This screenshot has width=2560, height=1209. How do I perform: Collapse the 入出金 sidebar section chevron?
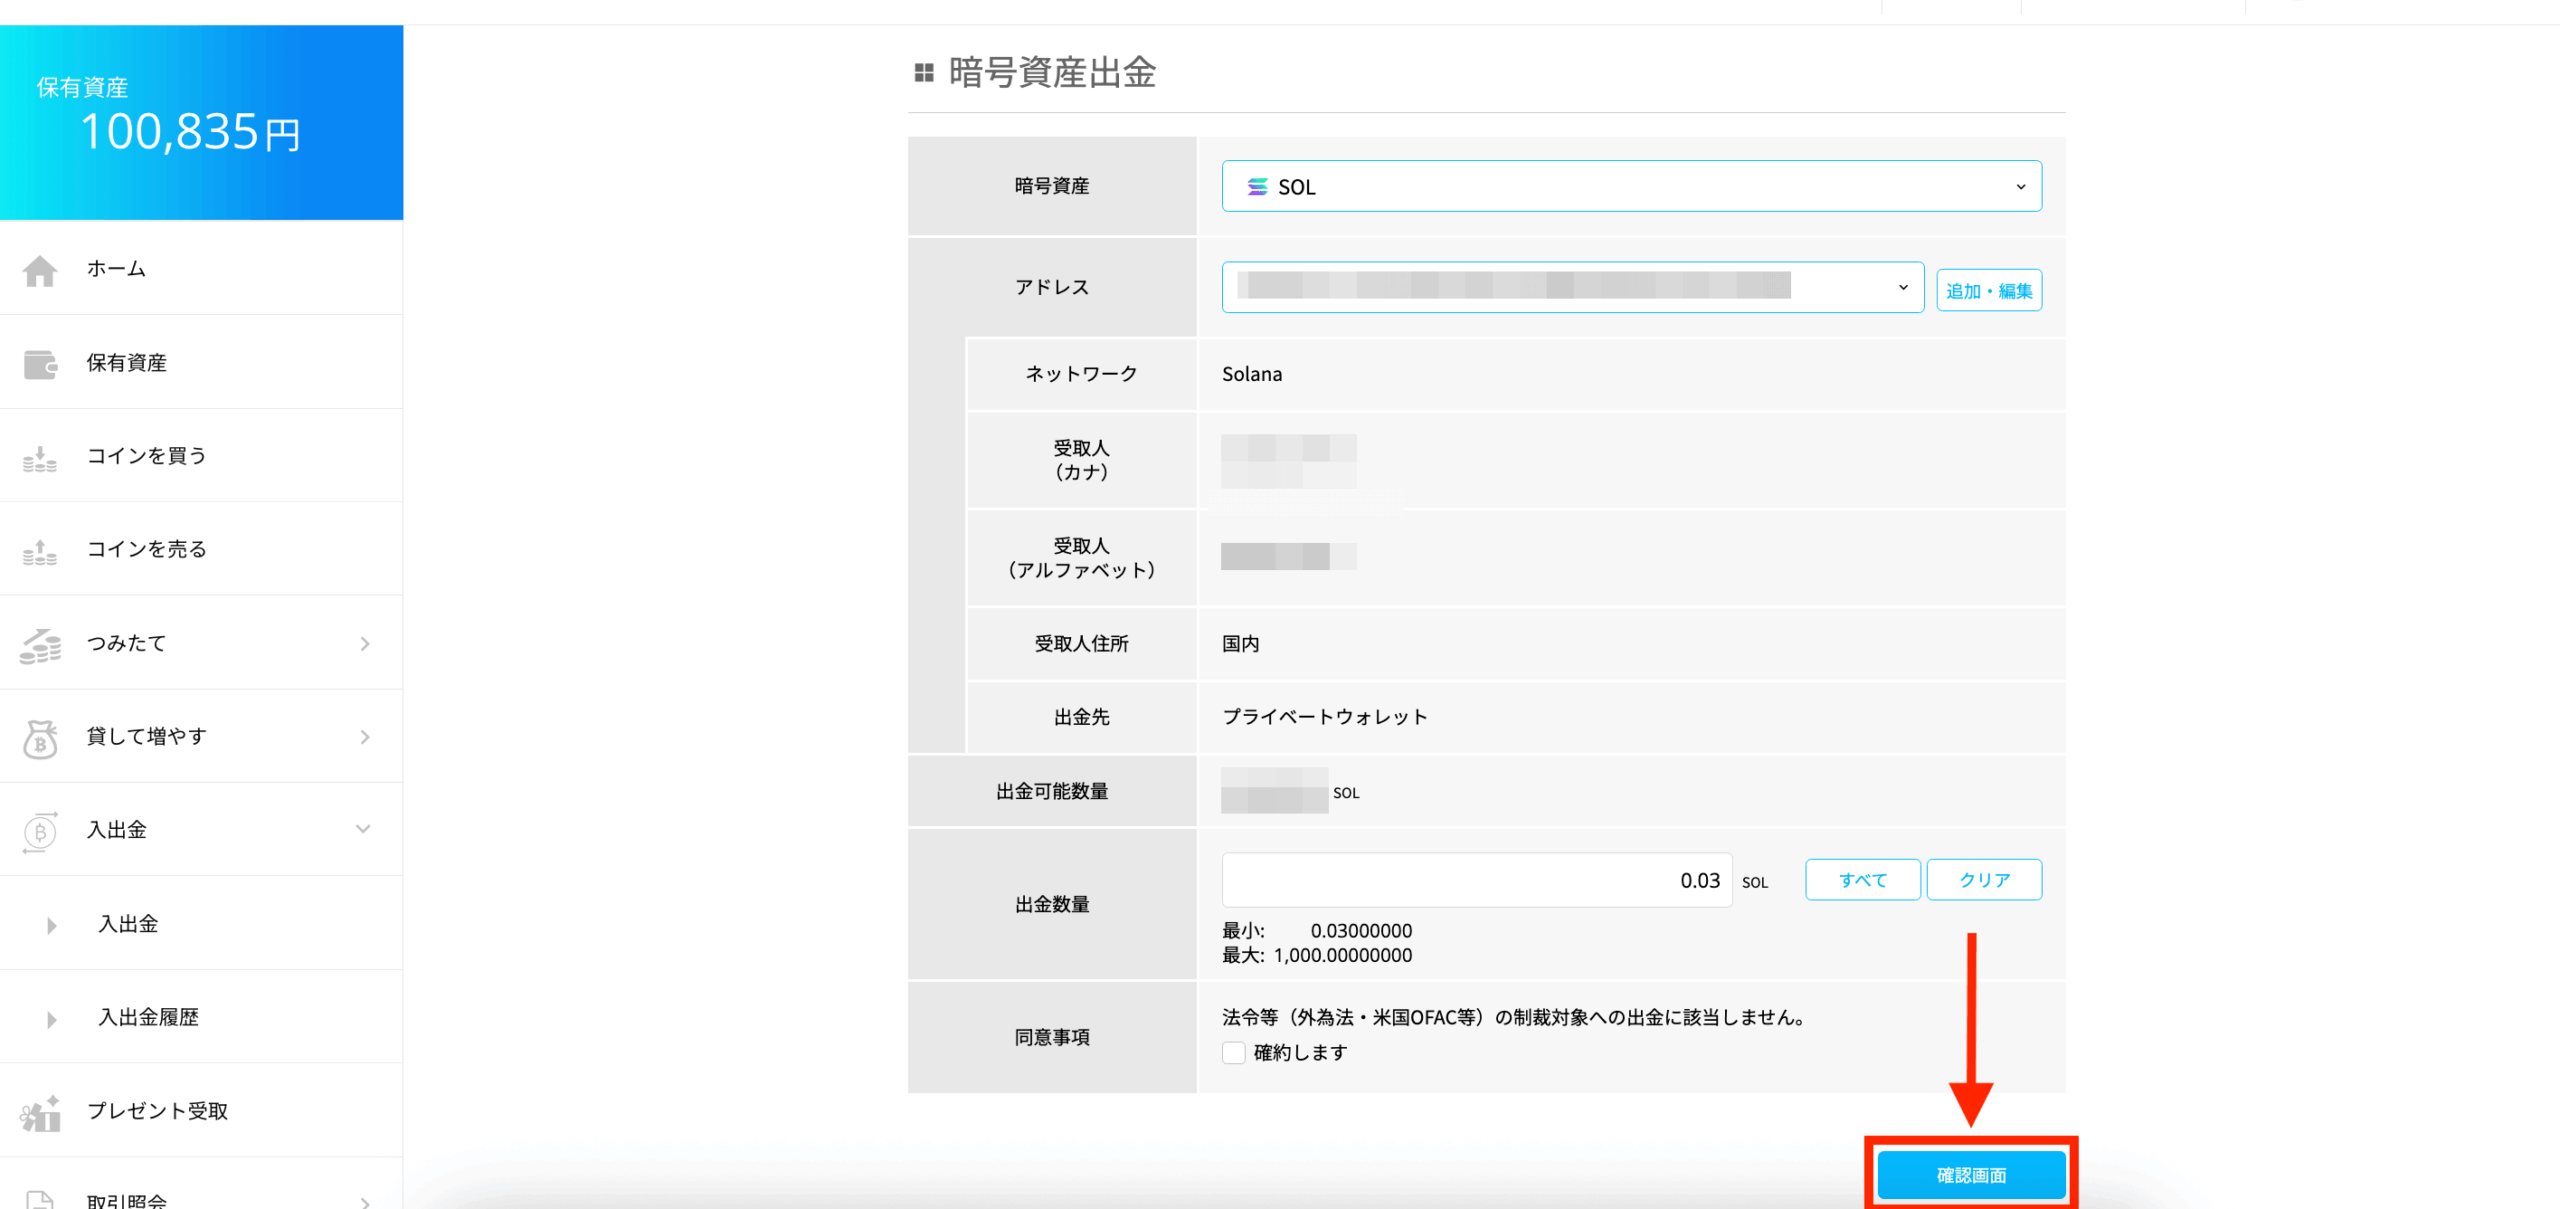364,829
